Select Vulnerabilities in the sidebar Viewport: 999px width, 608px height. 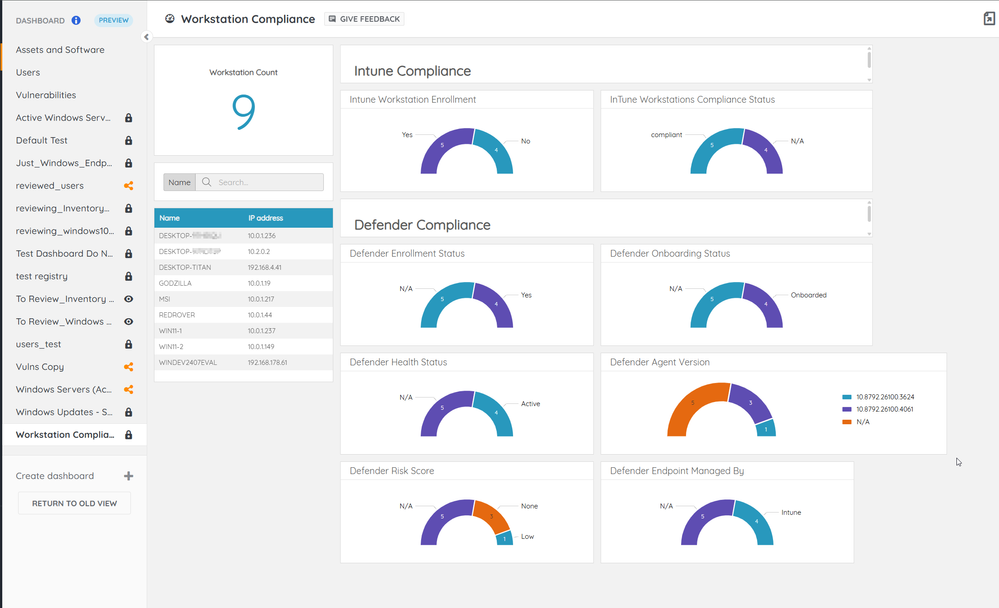pyautogui.click(x=46, y=95)
